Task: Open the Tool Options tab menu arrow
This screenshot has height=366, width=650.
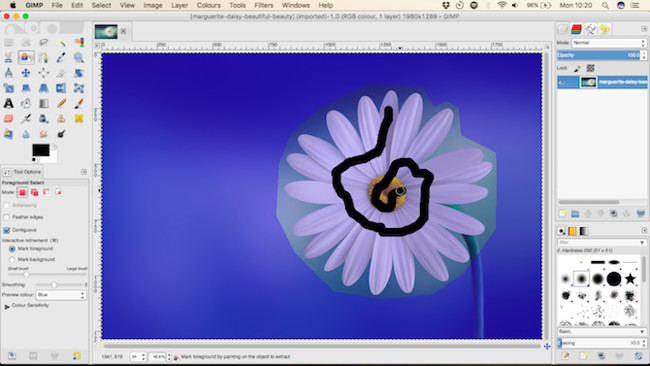Action: point(84,172)
